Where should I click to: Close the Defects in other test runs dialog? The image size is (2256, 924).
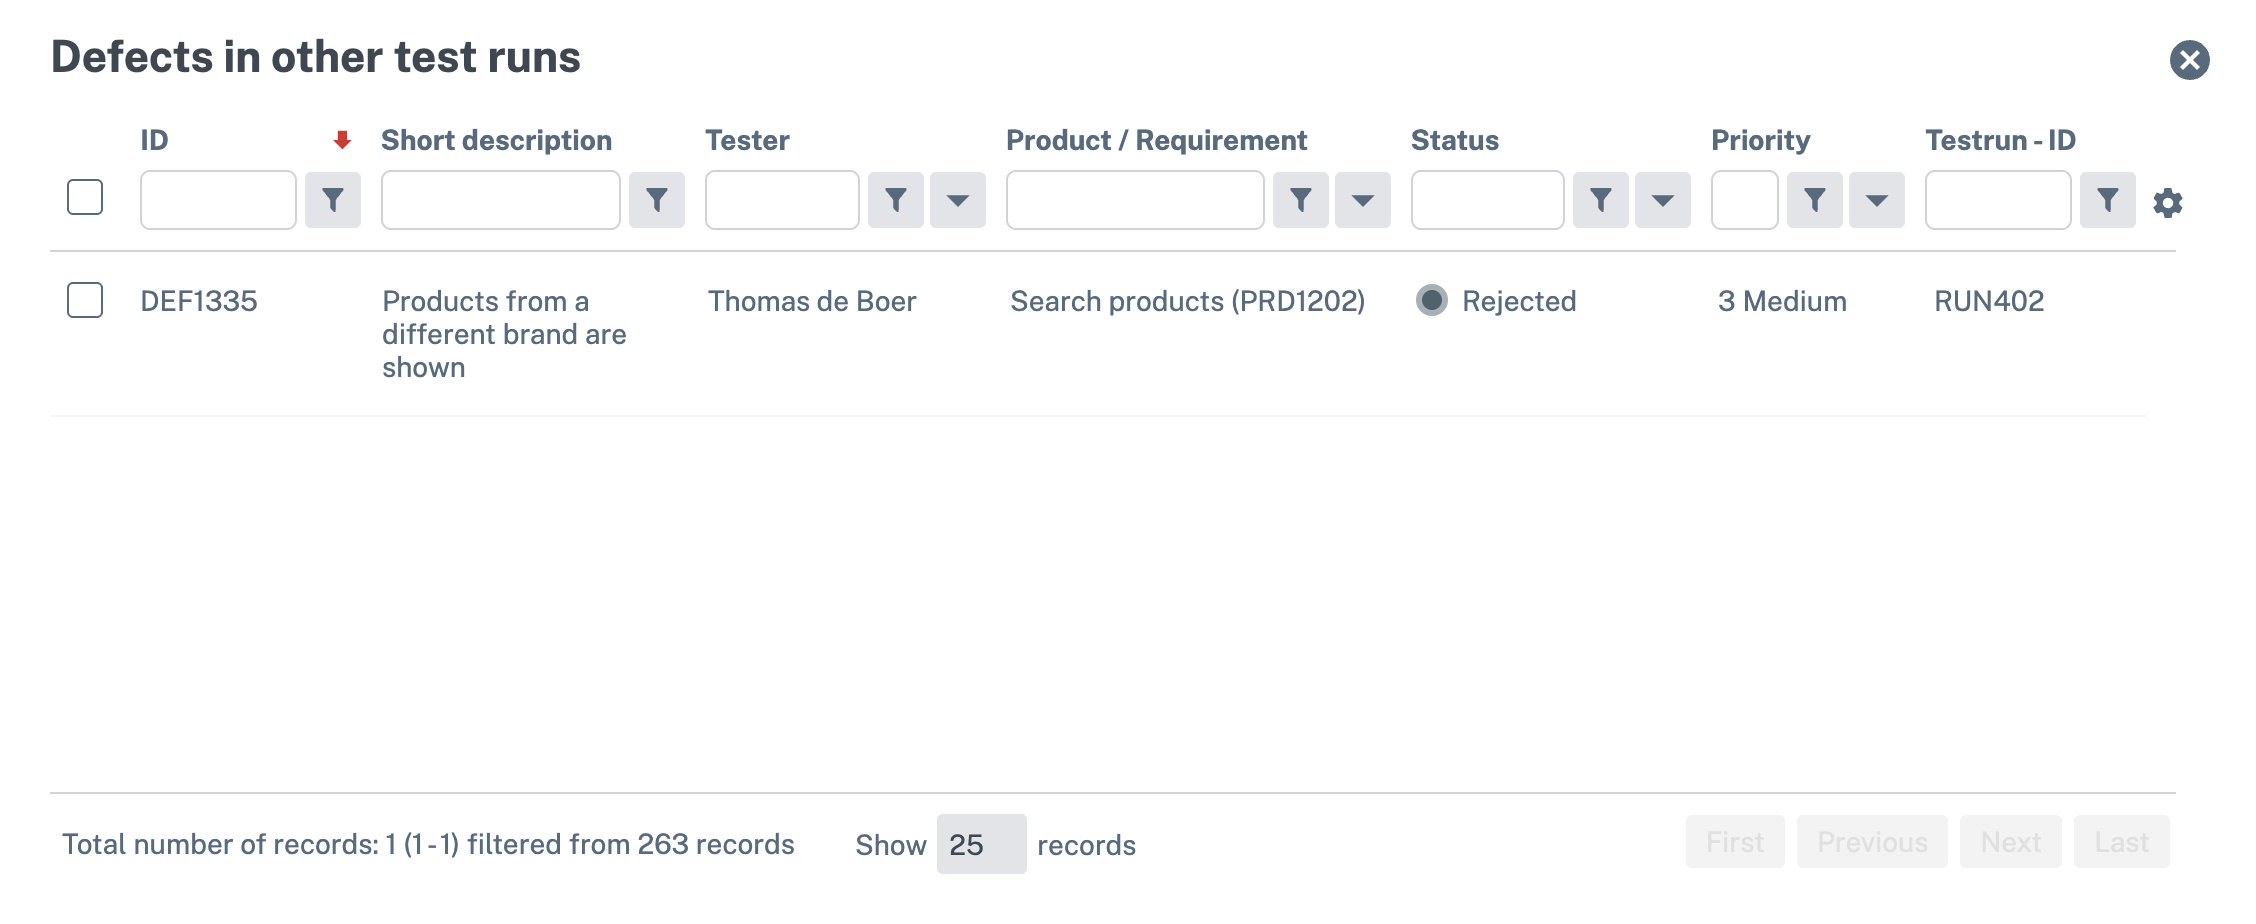pos(2189,60)
